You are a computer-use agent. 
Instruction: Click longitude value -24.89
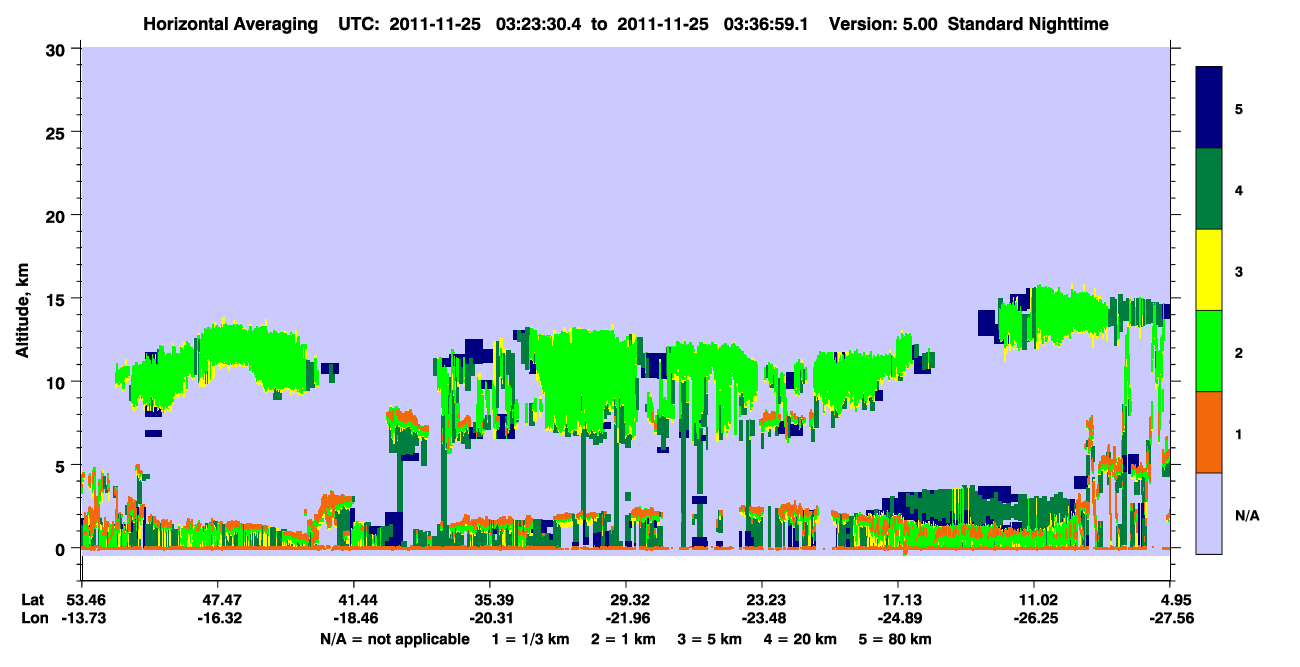pos(899,618)
